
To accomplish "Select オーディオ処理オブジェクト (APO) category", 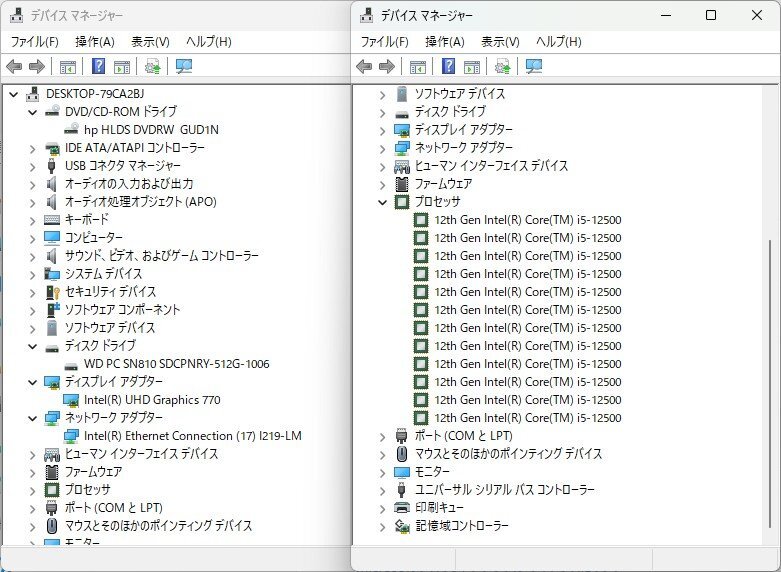I will coord(140,201).
